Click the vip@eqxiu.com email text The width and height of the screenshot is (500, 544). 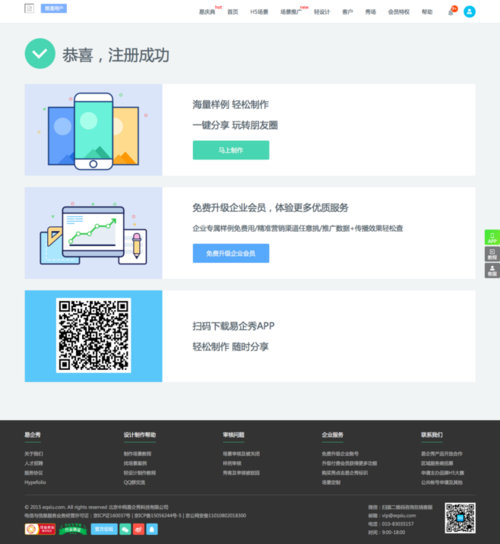point(399,516)
